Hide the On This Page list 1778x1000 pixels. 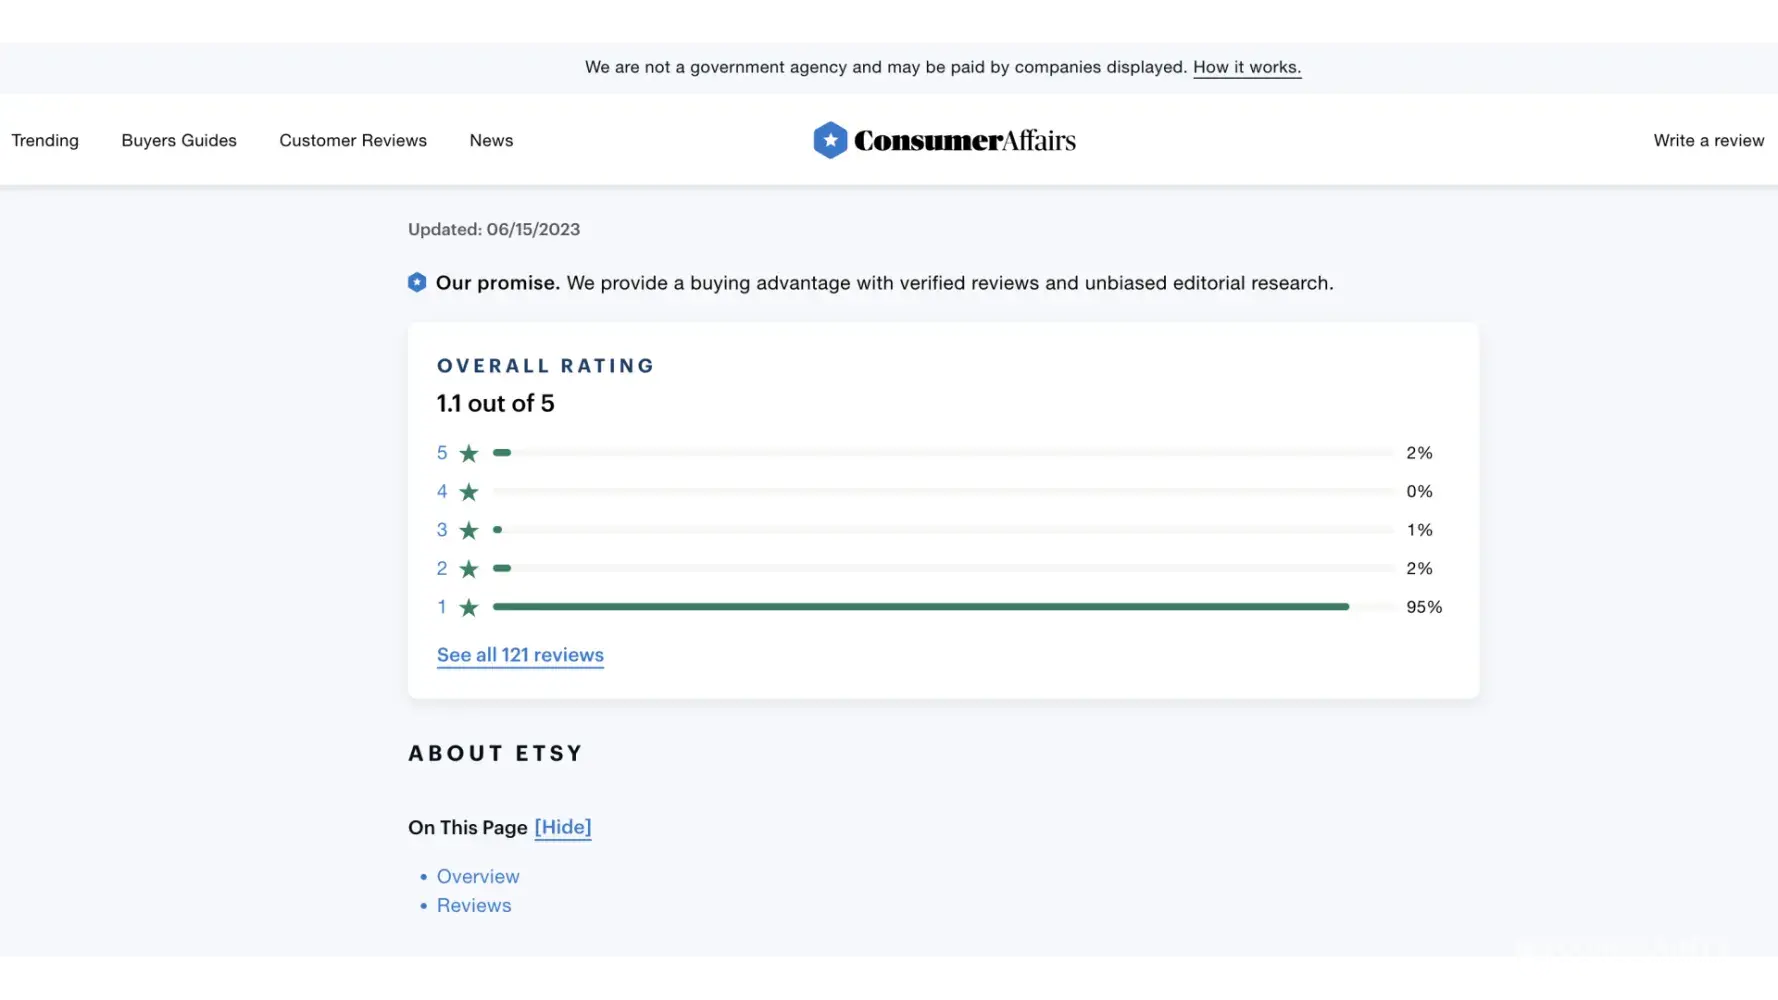tap(562, 828)
